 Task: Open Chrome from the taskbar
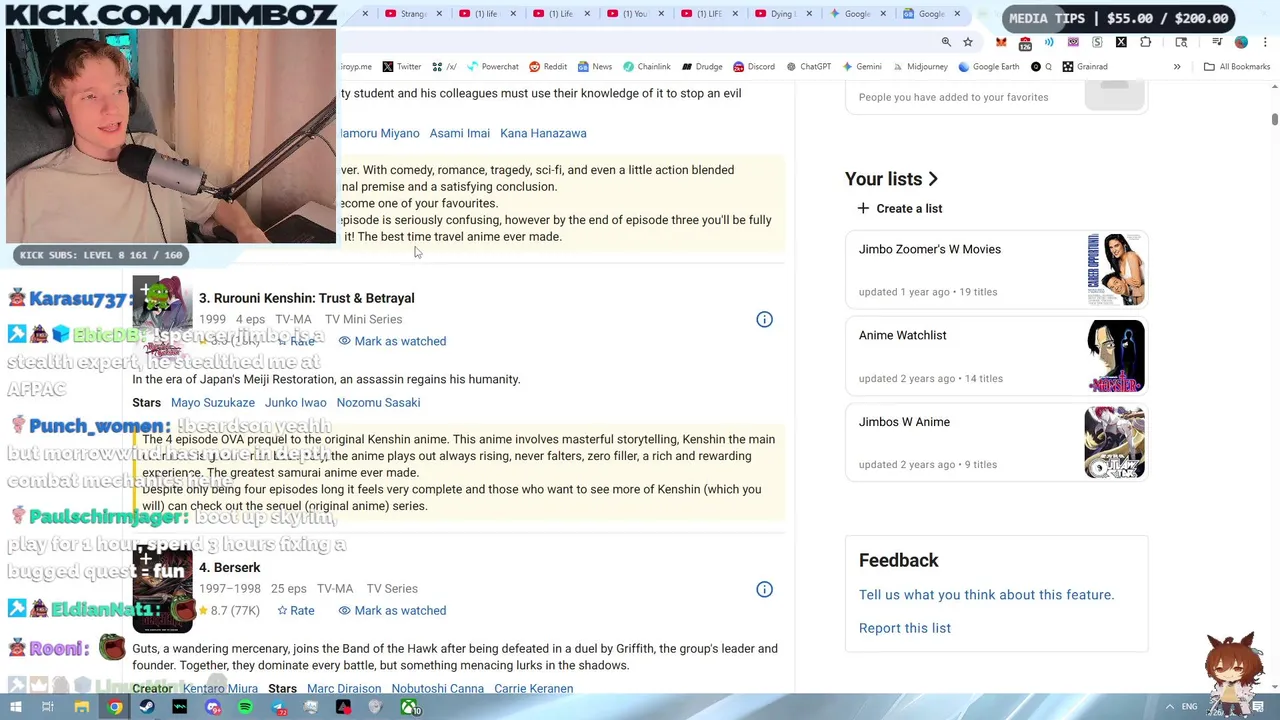(x=115, y=707)
